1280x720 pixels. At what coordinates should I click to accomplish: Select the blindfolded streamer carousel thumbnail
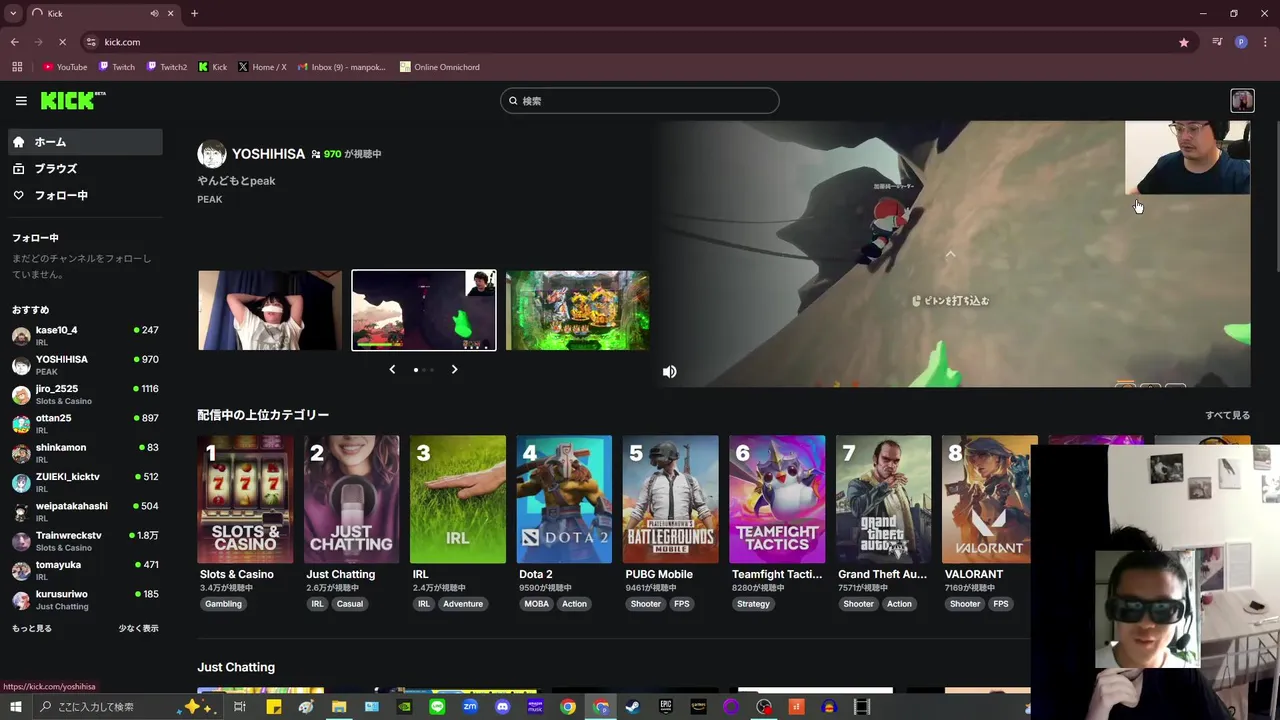(x=270, y=310)
